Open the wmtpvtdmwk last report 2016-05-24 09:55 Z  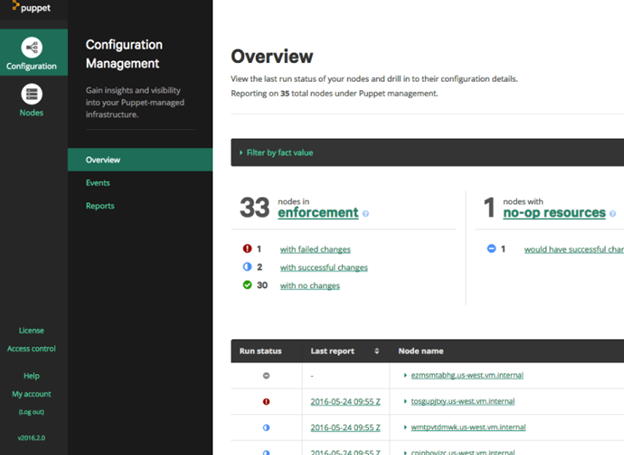click(x=345, y=428)
